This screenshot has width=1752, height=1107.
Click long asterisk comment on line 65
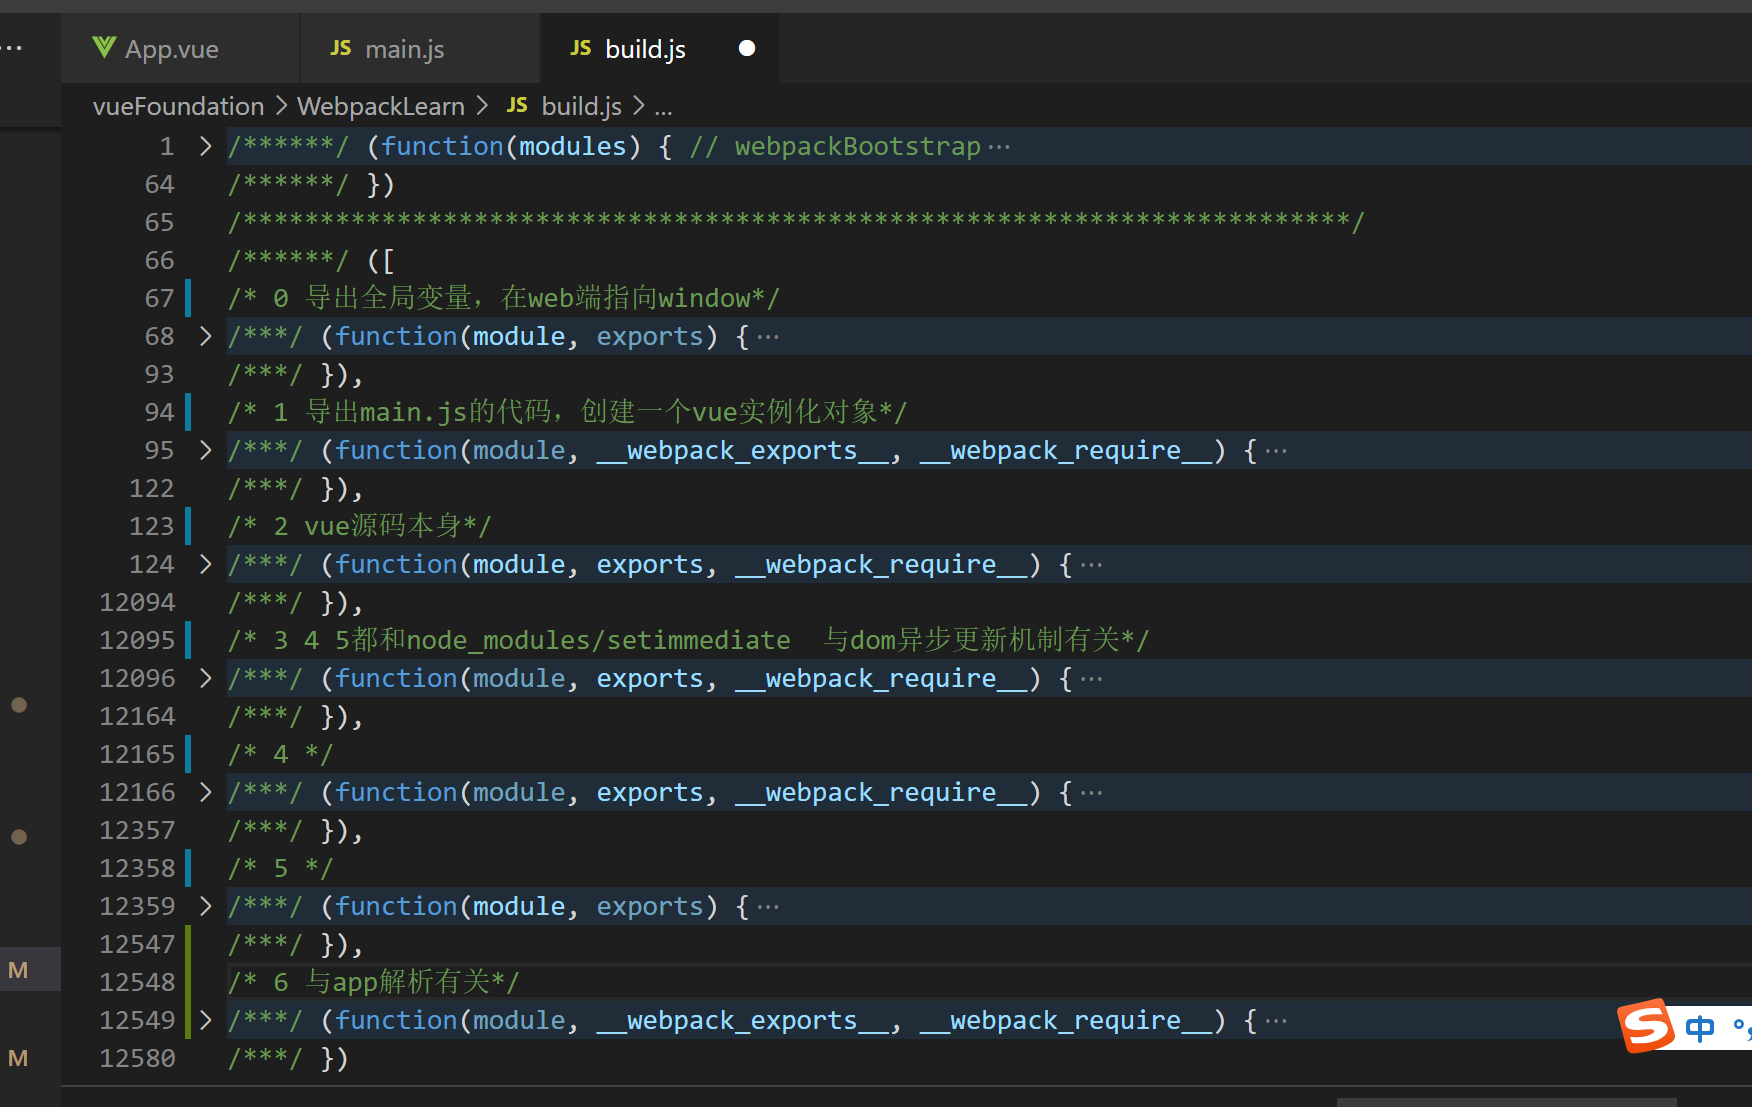(796, 221)
